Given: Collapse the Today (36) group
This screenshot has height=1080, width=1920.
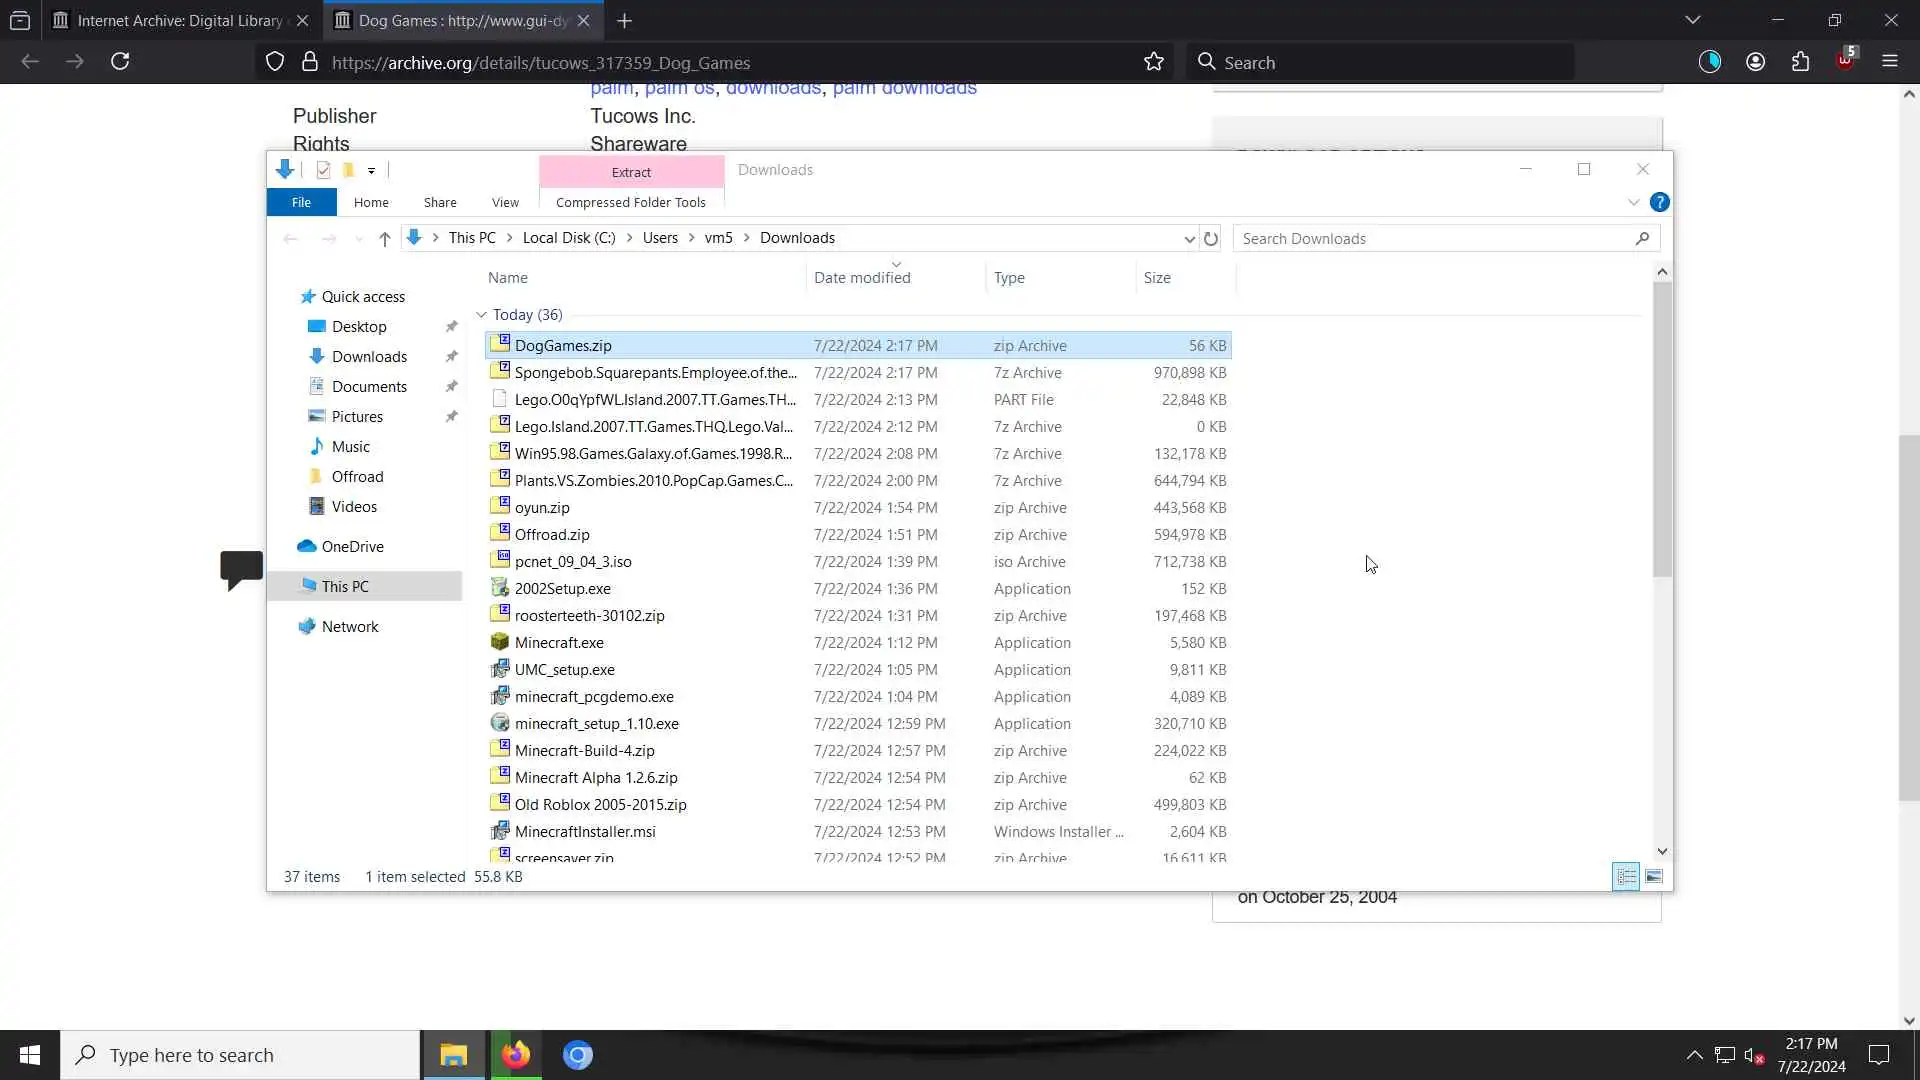Looking at the screenshot, I should pyautogui.click(x=481, y=315).
